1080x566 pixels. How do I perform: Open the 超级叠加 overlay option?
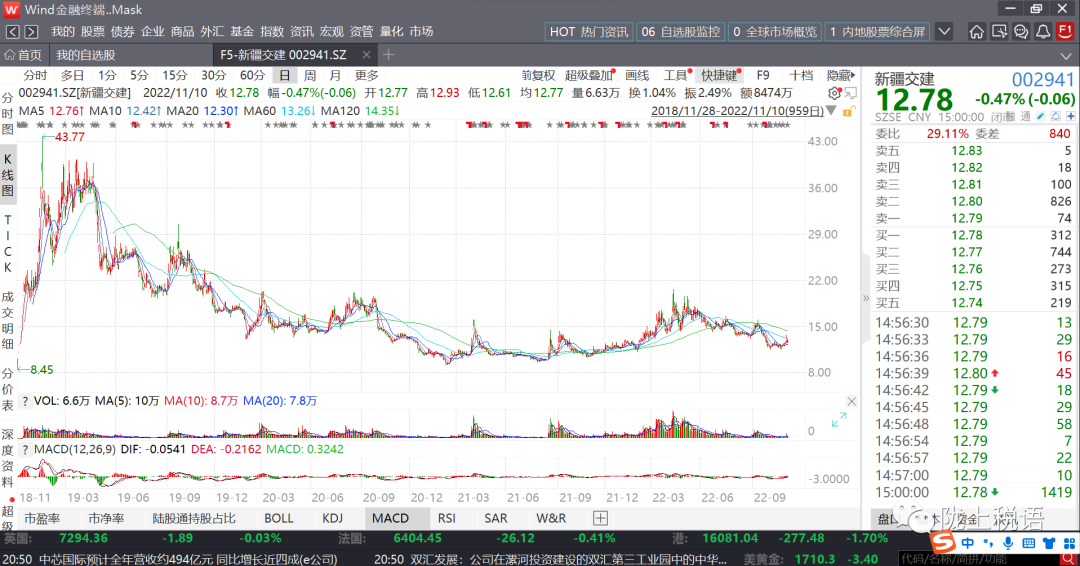(x=590, y=76)
